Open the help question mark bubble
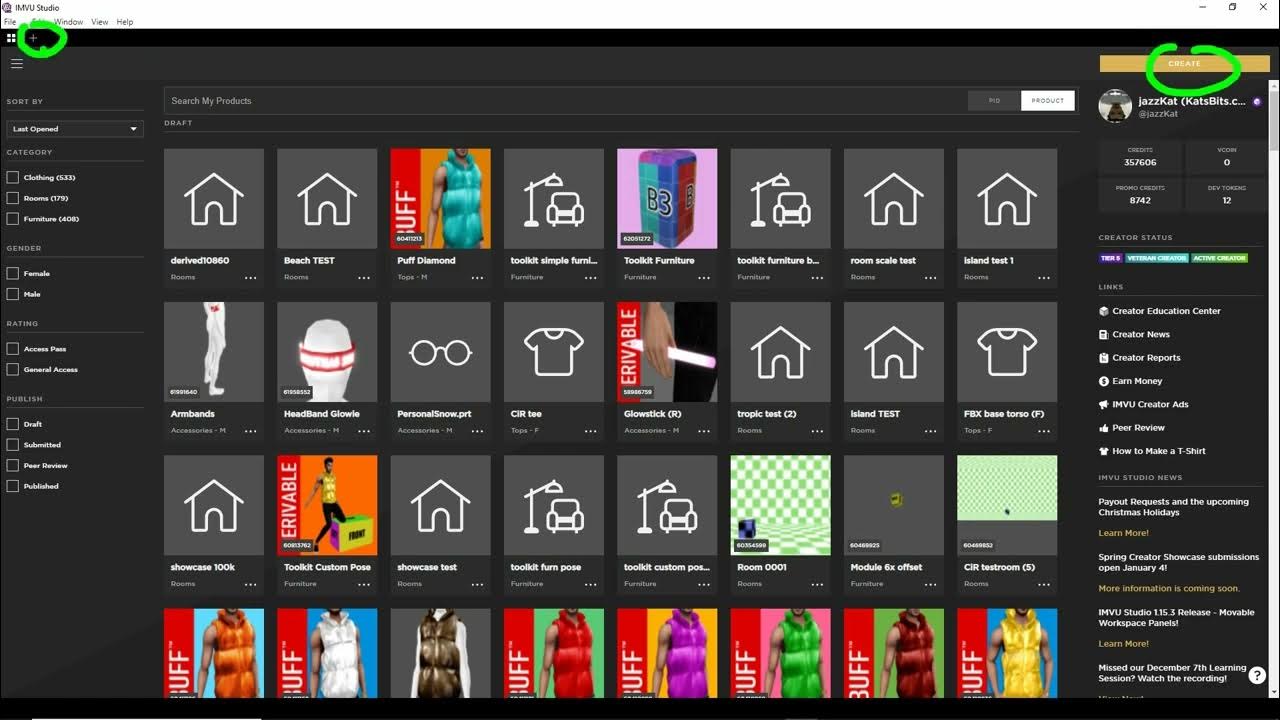 coord(1258,675)
